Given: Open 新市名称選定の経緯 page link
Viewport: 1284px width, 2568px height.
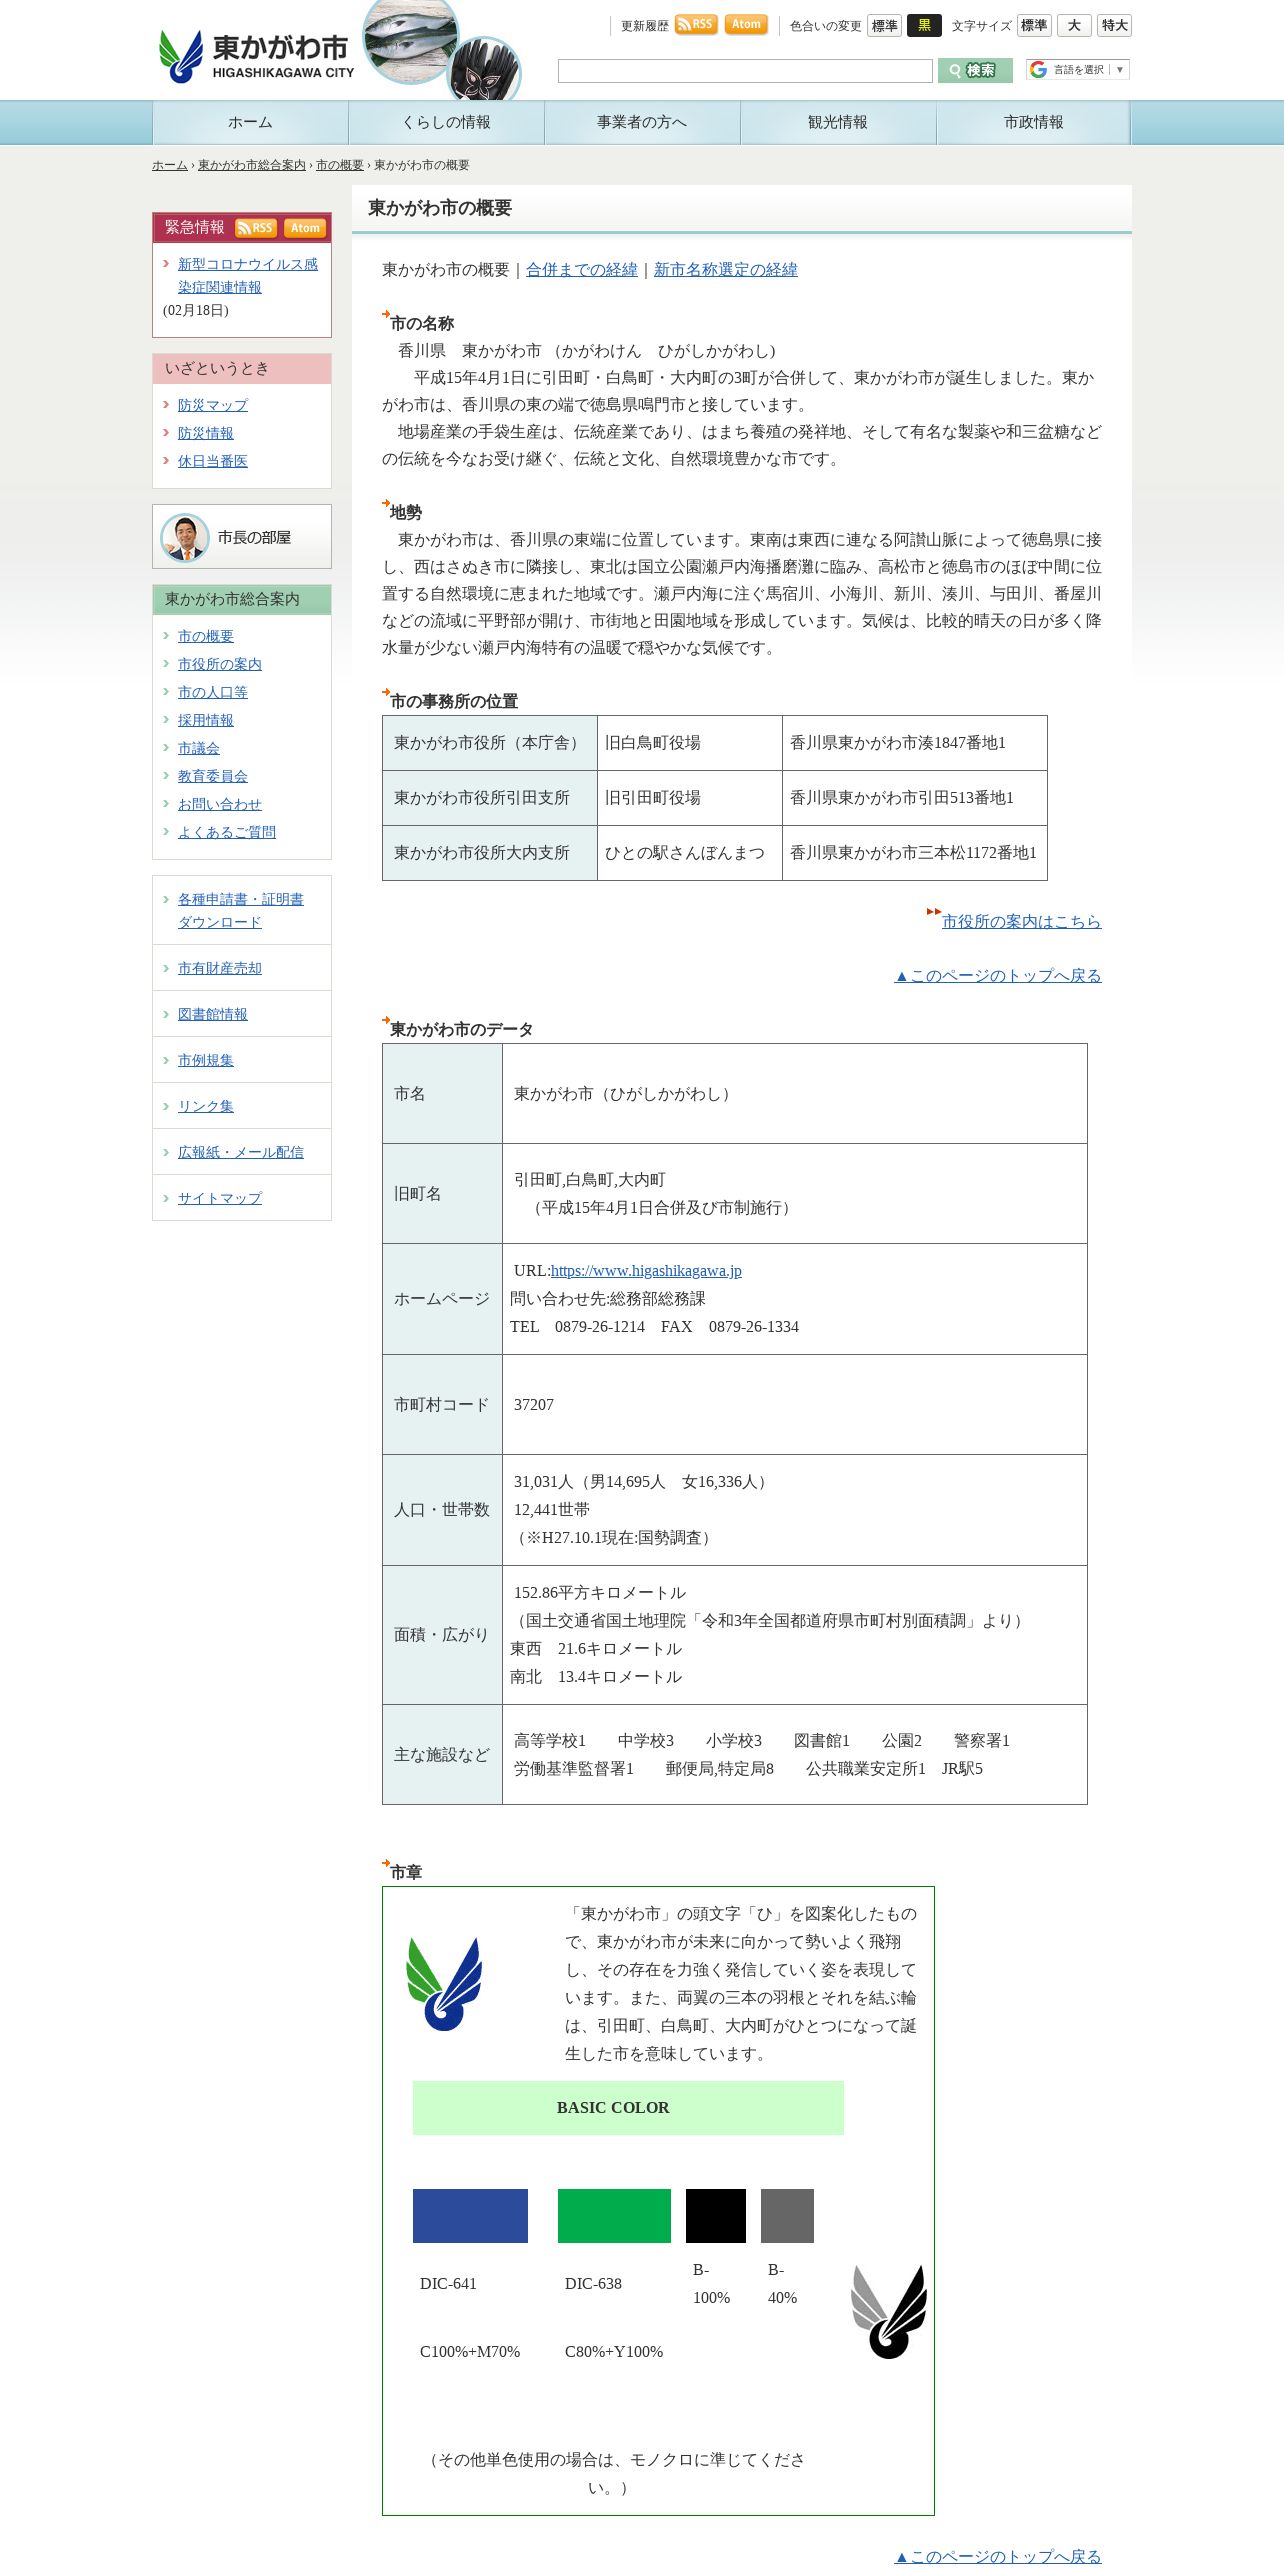Looking at the screenshot, I should tap(726, 270).
